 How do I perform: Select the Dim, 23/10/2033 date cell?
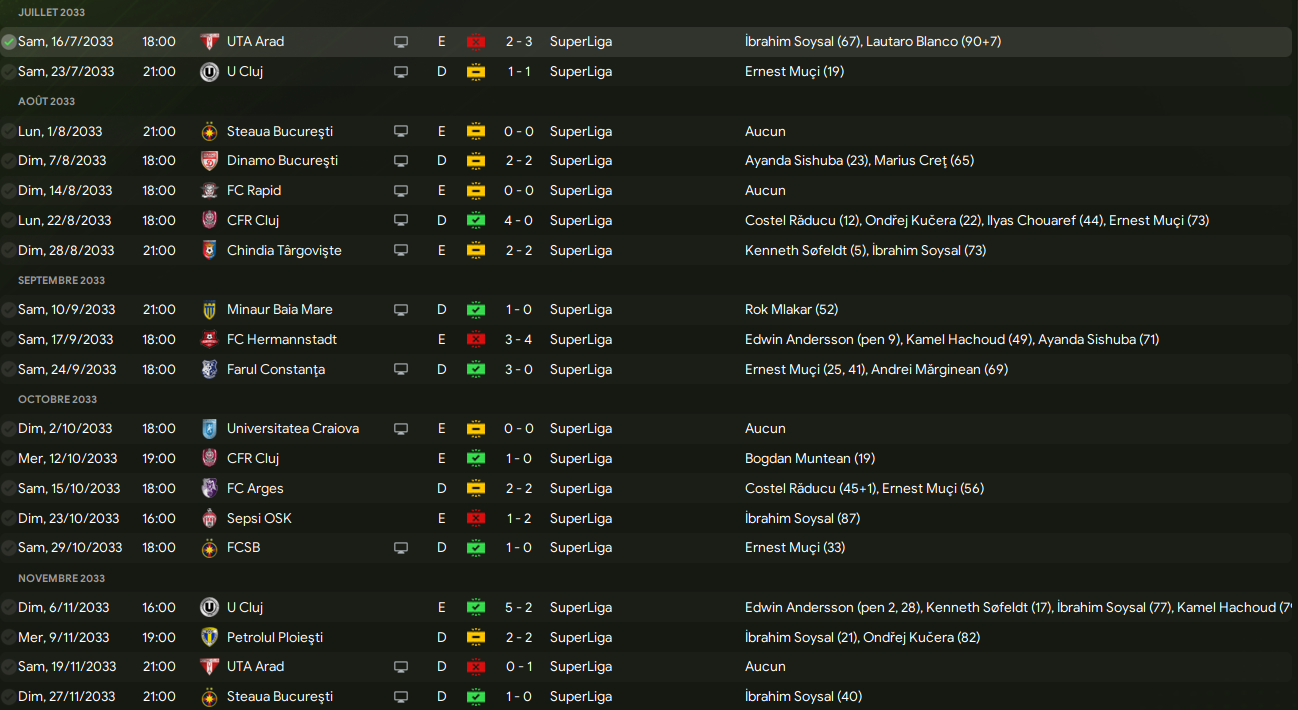pyautogui.click(x=68, y=519)
